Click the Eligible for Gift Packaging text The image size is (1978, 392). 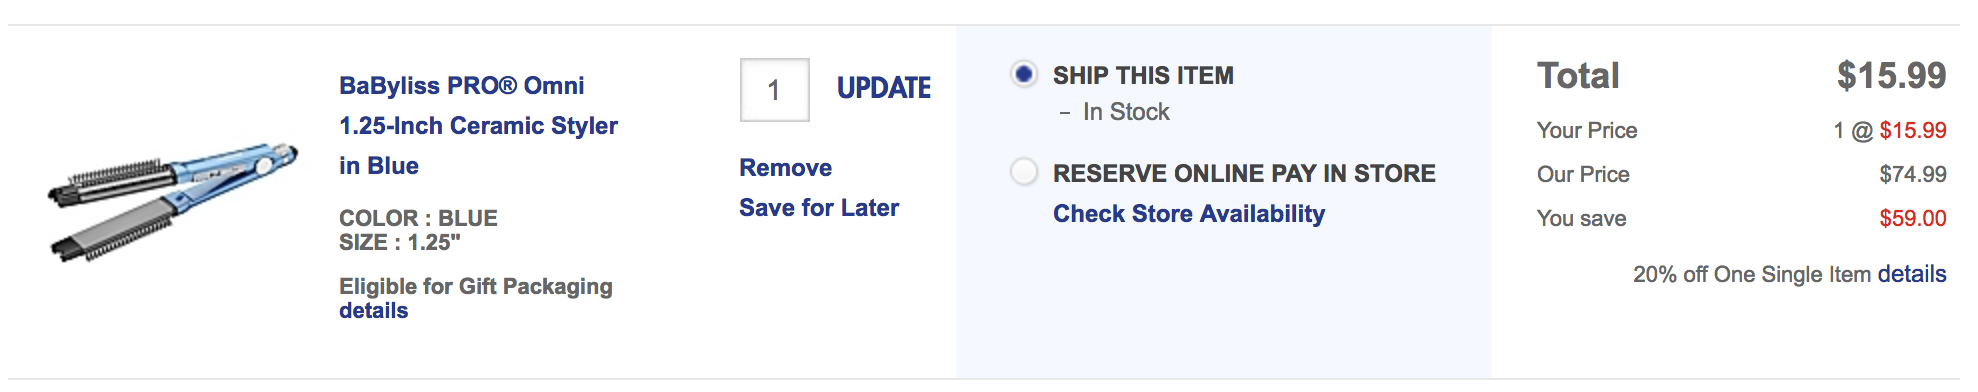pos(476,287)
